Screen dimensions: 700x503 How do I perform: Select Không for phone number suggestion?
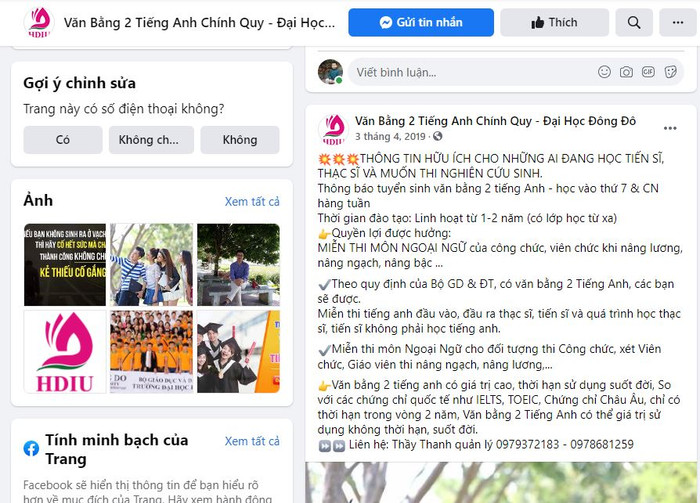click(x=240, y=140)
